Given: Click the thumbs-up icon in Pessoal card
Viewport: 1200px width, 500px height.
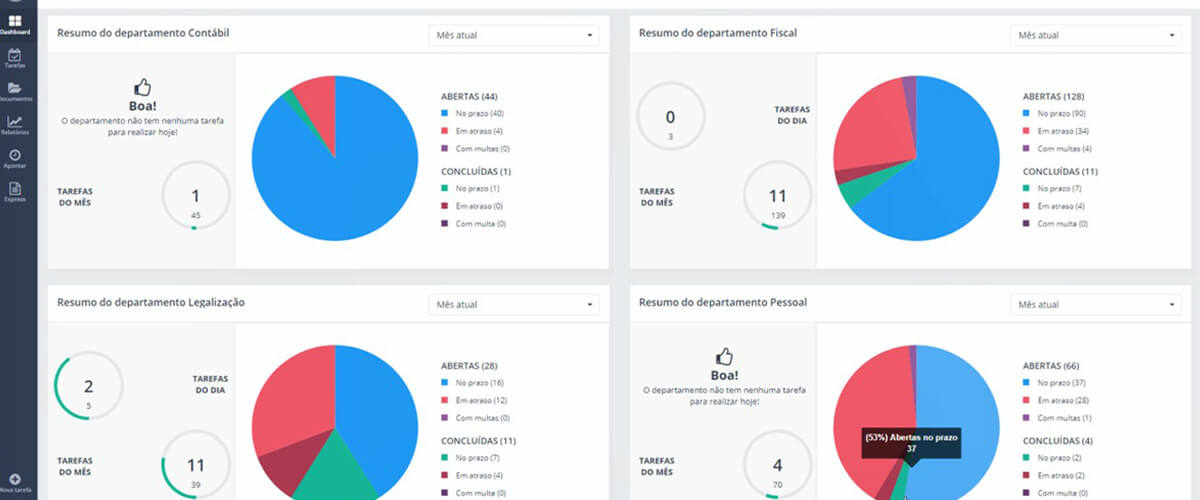Looking at the screenshot, I should (724, 356).
